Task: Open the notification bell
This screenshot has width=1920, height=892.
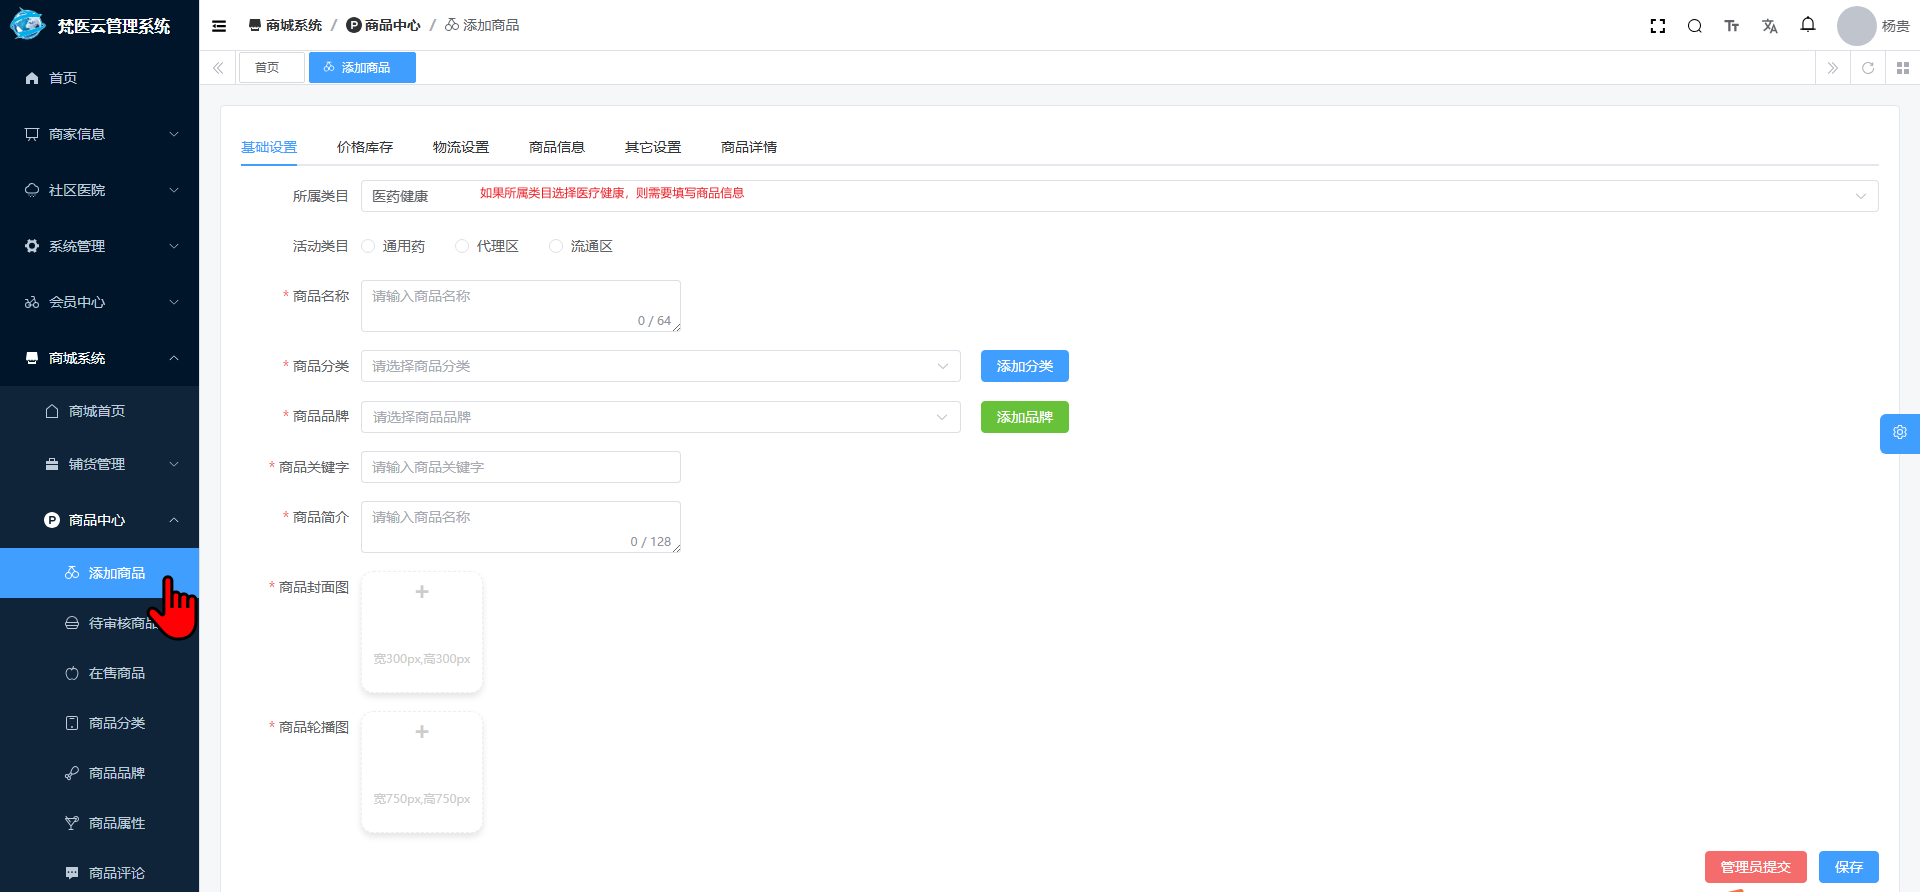Action: (1807, 25)
